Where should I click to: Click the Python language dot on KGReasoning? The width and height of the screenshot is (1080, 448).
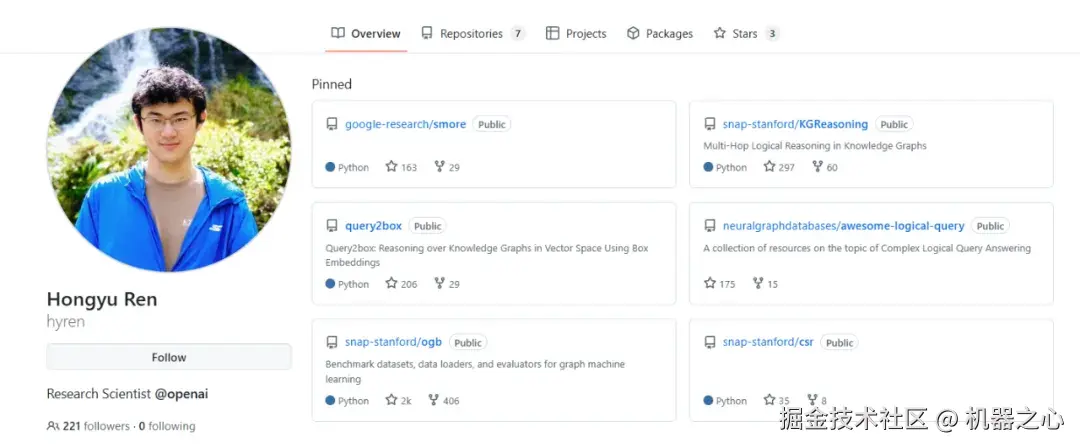click(x=708, y=167)
